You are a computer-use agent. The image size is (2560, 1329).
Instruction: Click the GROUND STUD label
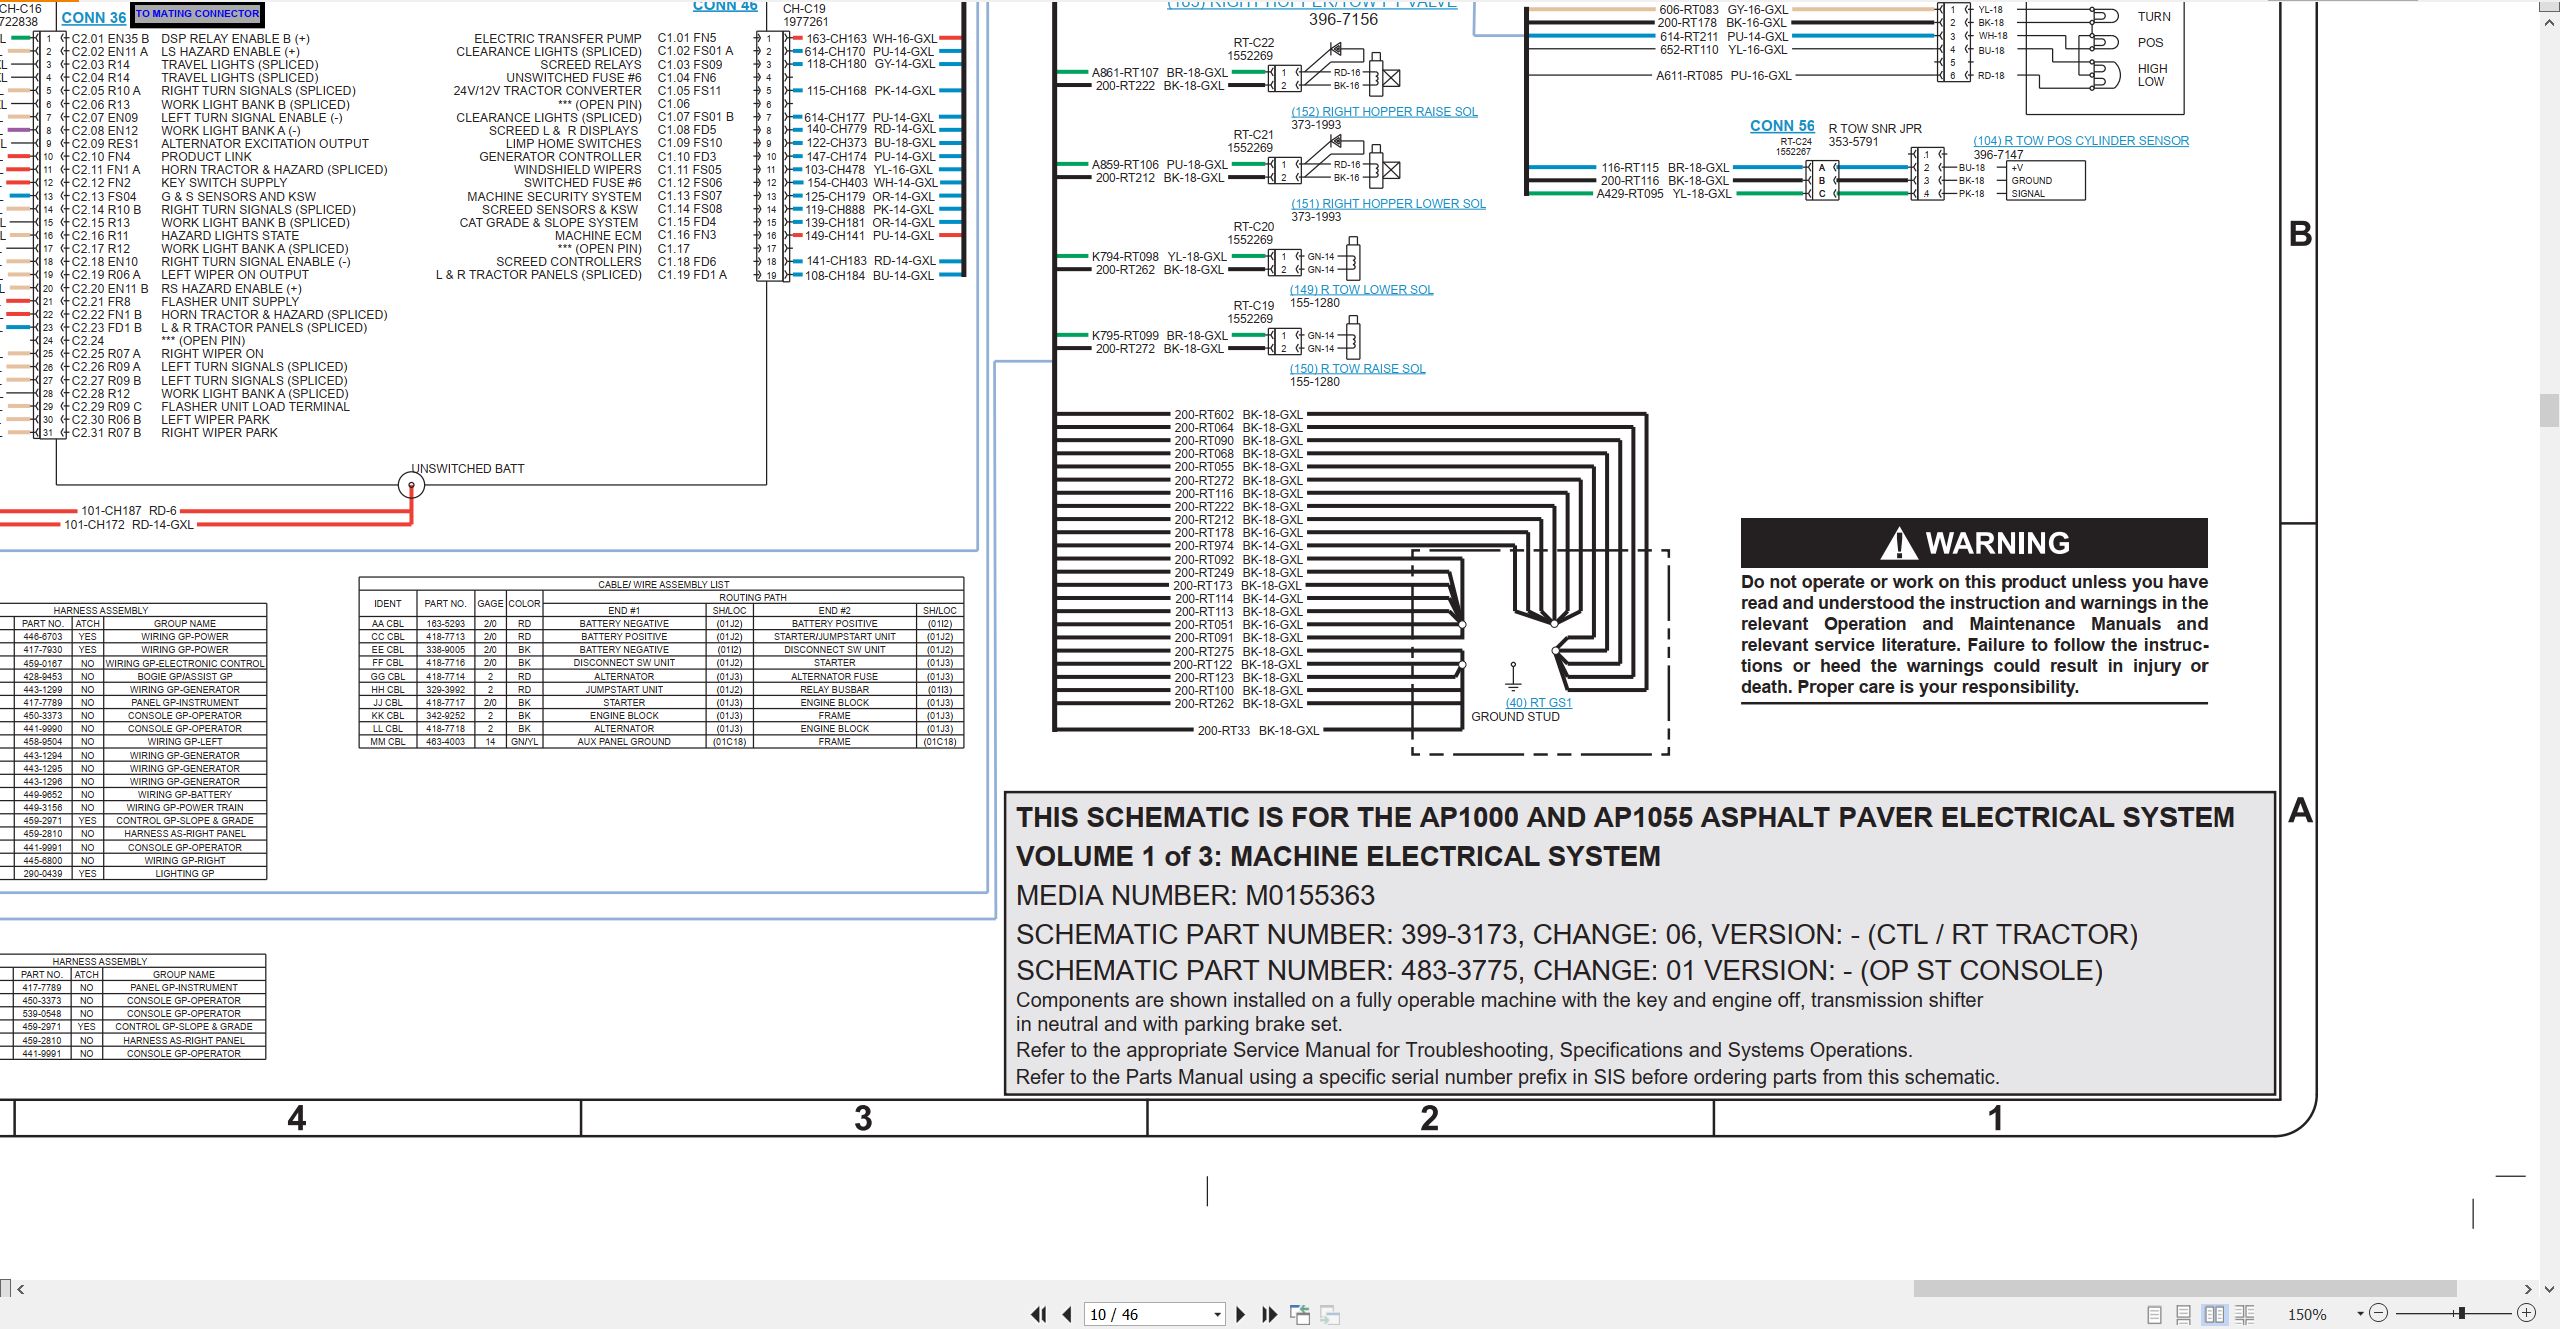pos(1515,717)
